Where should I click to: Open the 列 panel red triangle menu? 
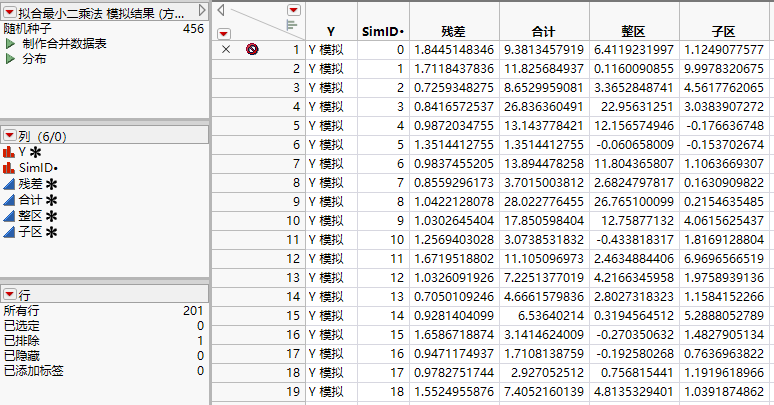[9, 135]
